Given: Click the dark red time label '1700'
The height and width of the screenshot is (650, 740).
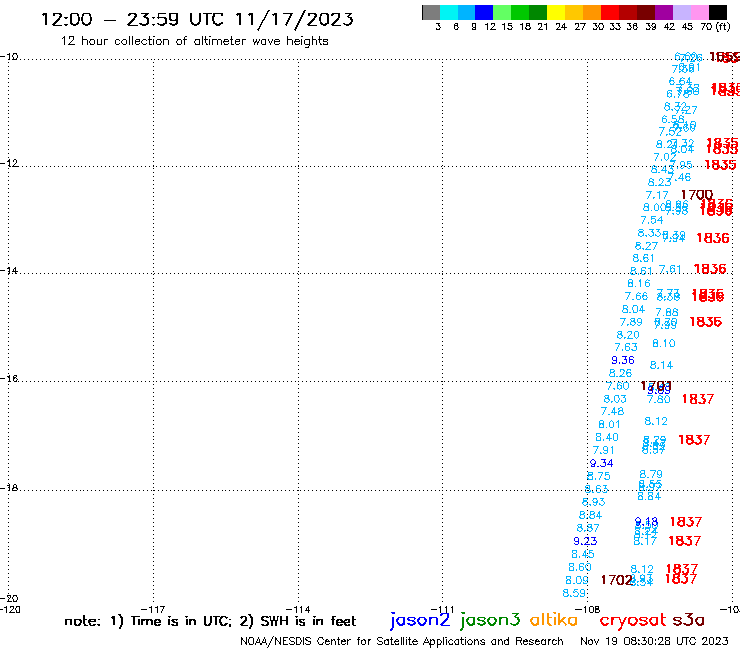Looking at the screenshot, I should (x=697, y=194).
